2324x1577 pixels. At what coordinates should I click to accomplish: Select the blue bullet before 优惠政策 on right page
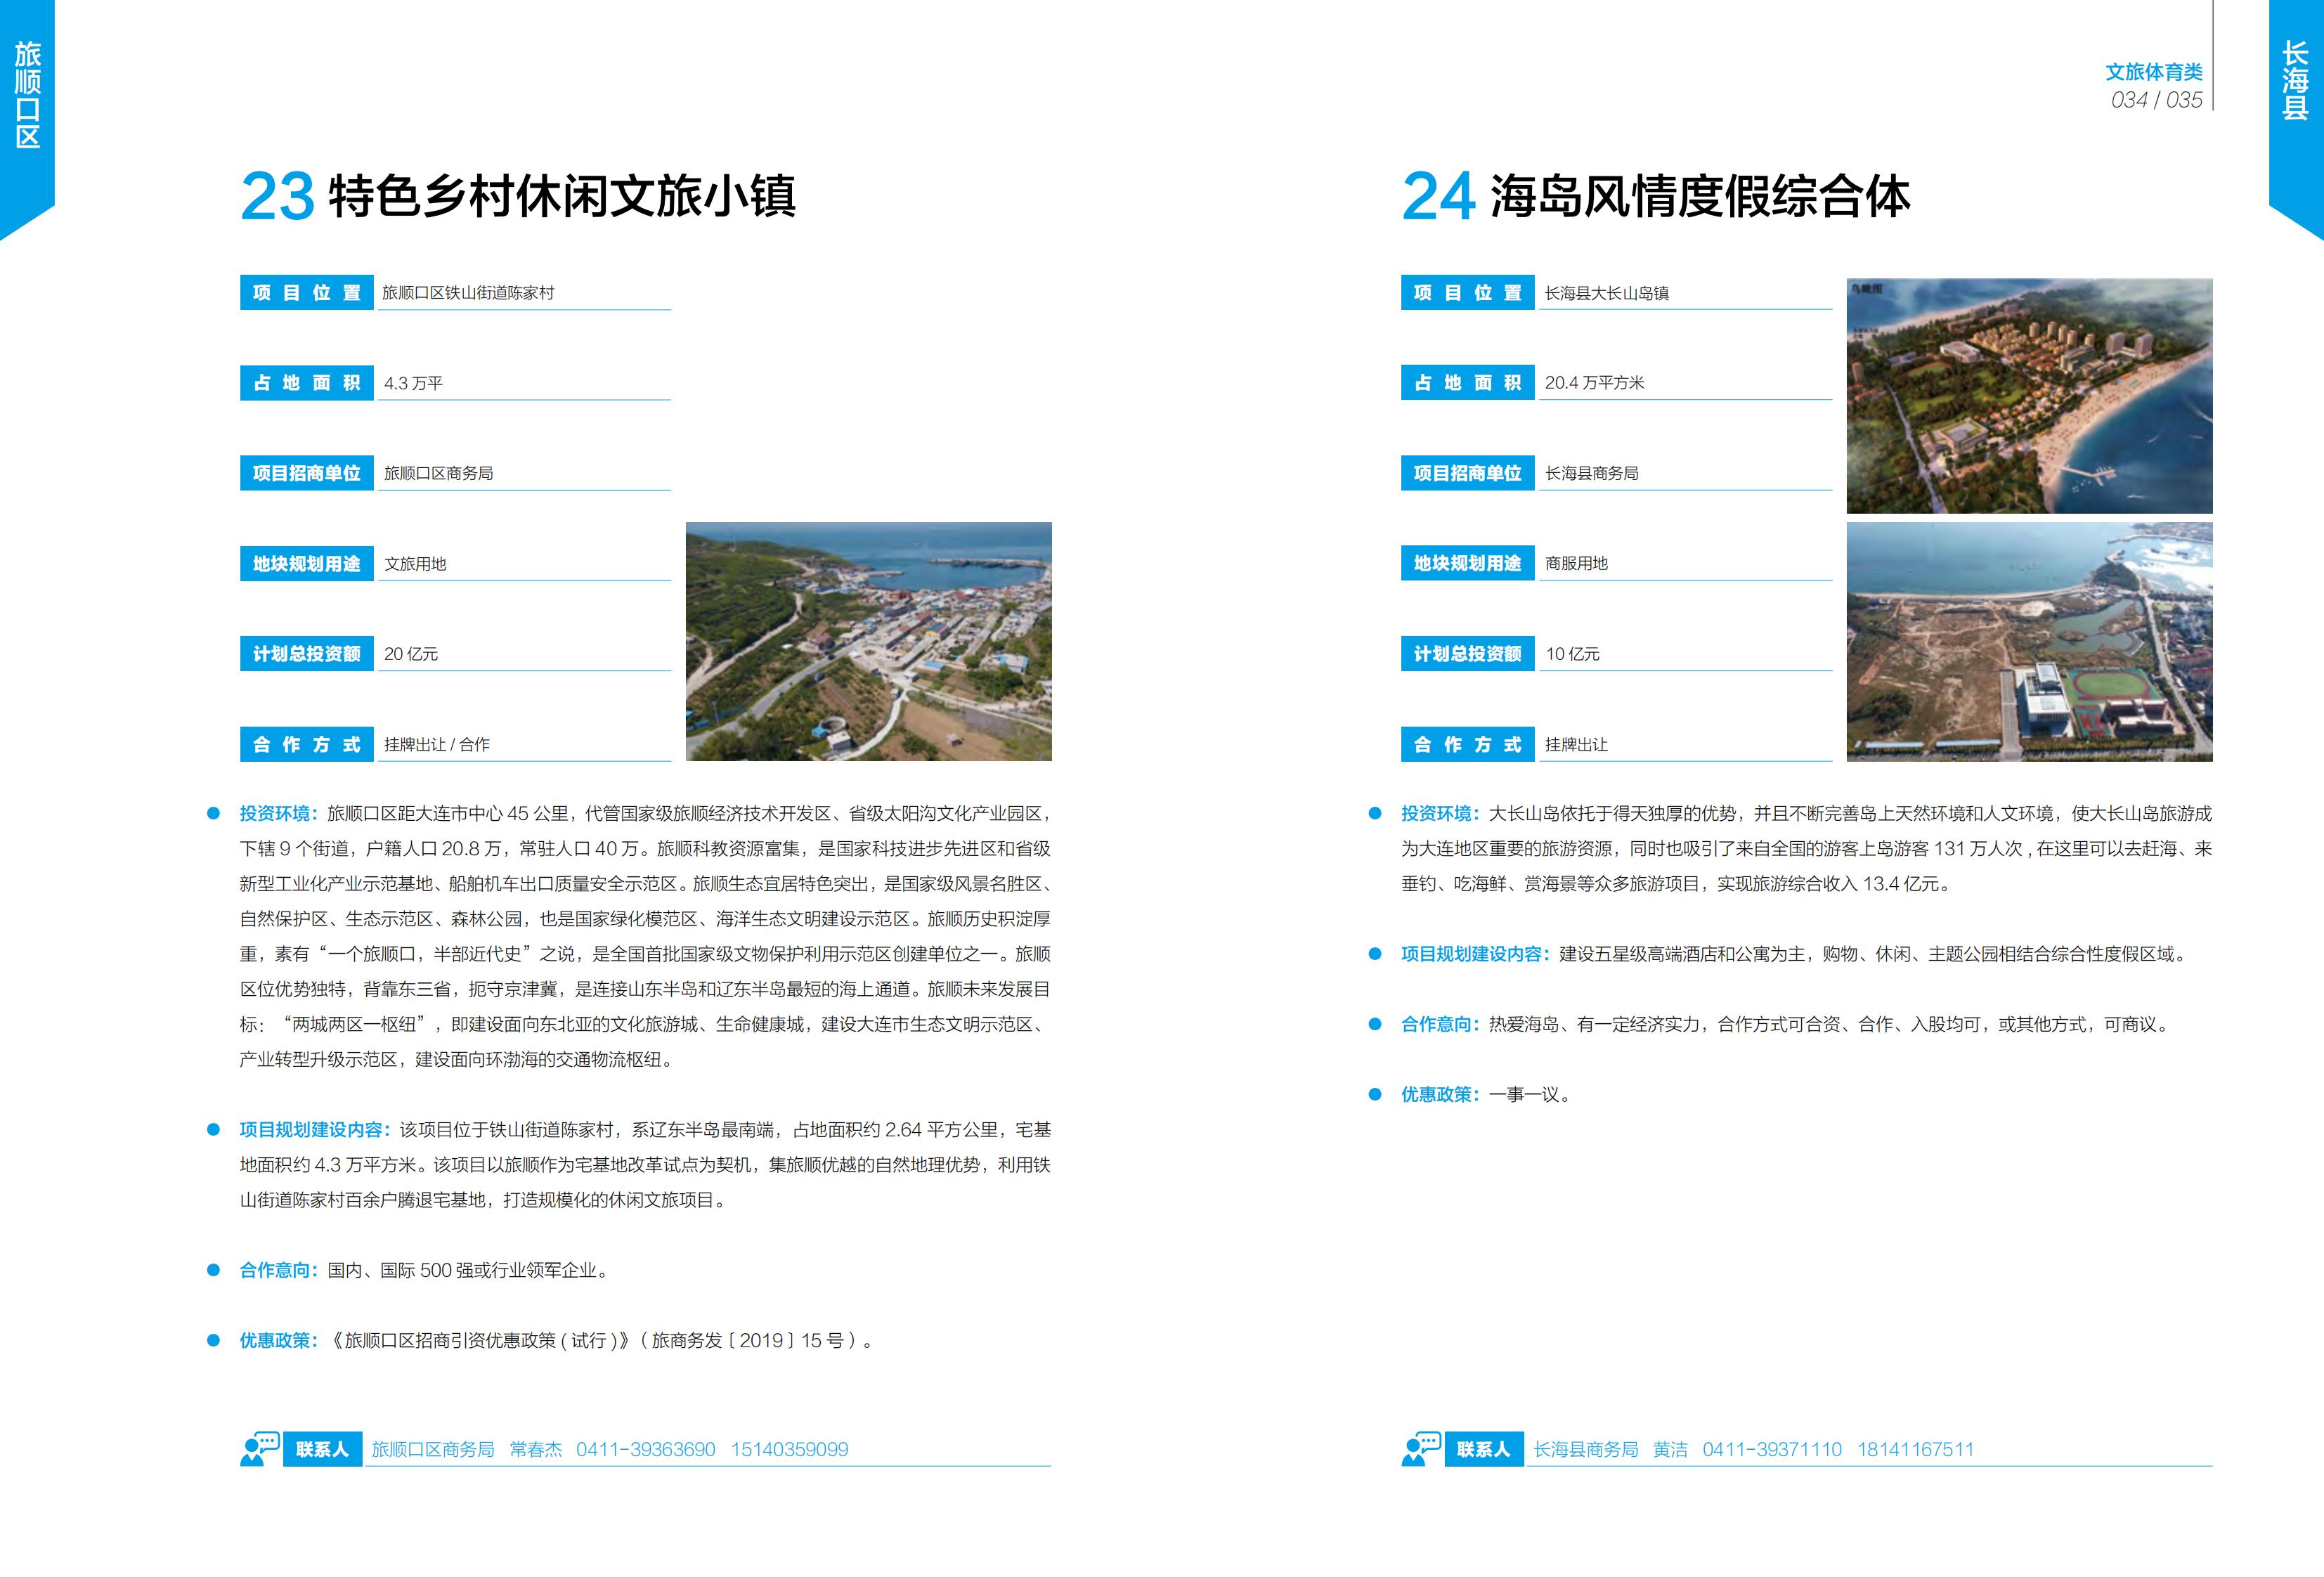click(x=1377, y=1094)
